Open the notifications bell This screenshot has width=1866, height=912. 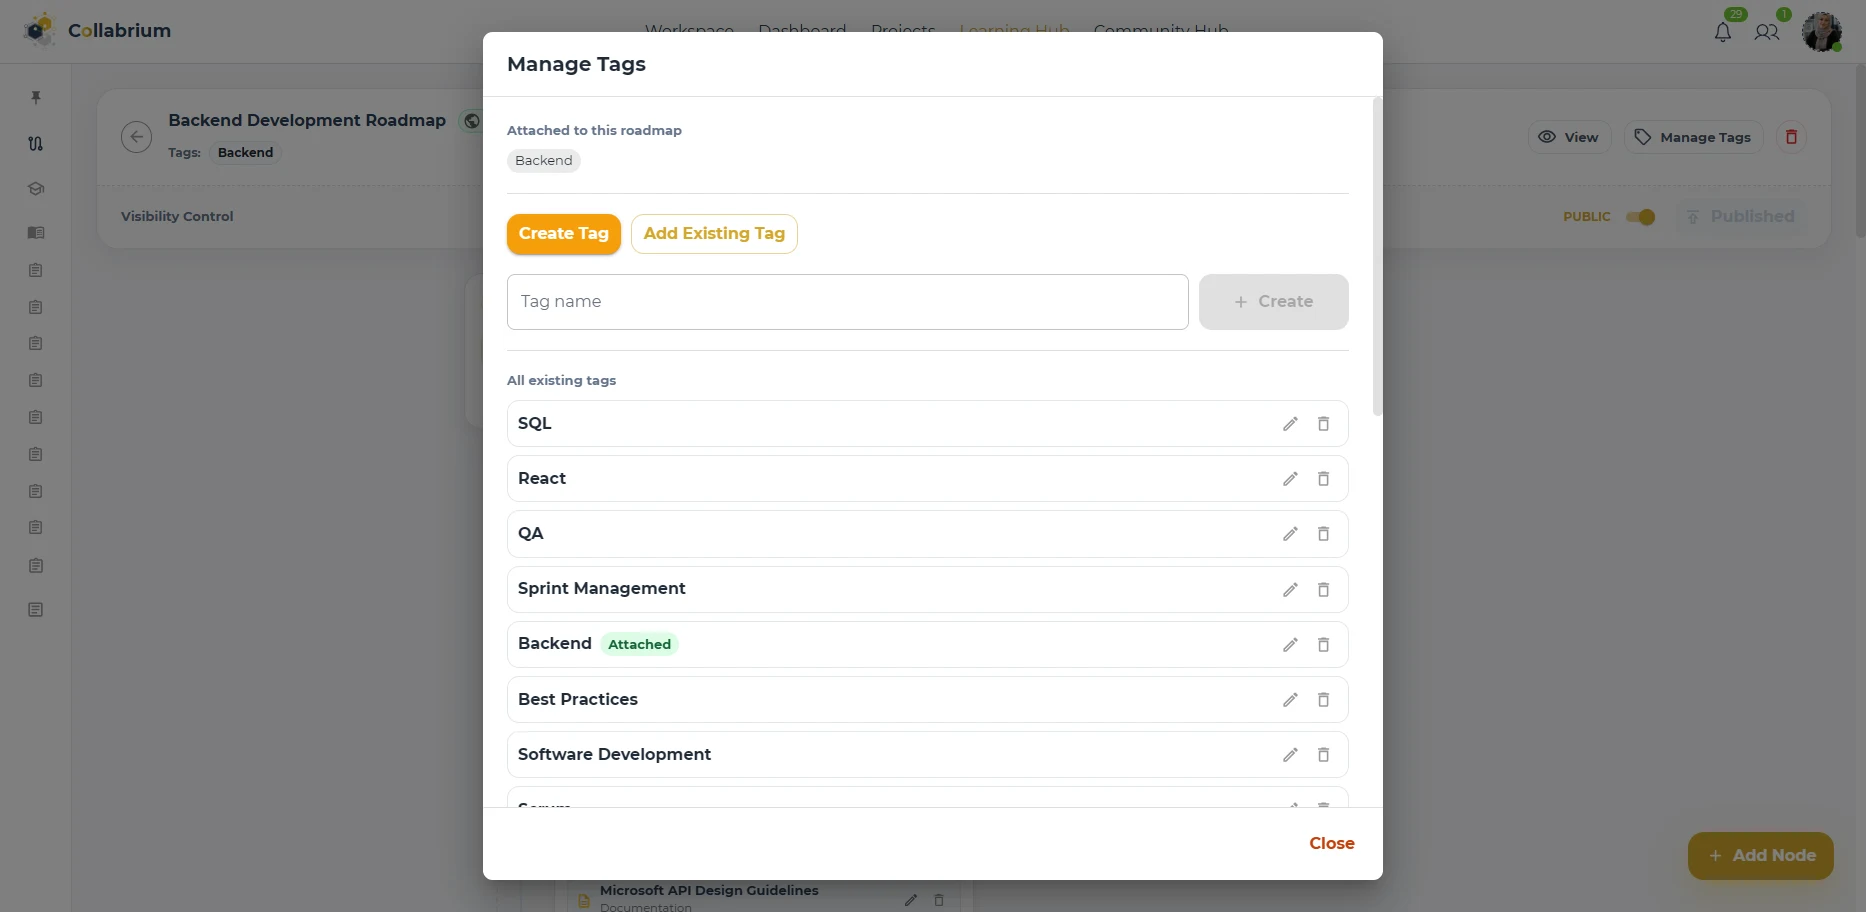1723,32
